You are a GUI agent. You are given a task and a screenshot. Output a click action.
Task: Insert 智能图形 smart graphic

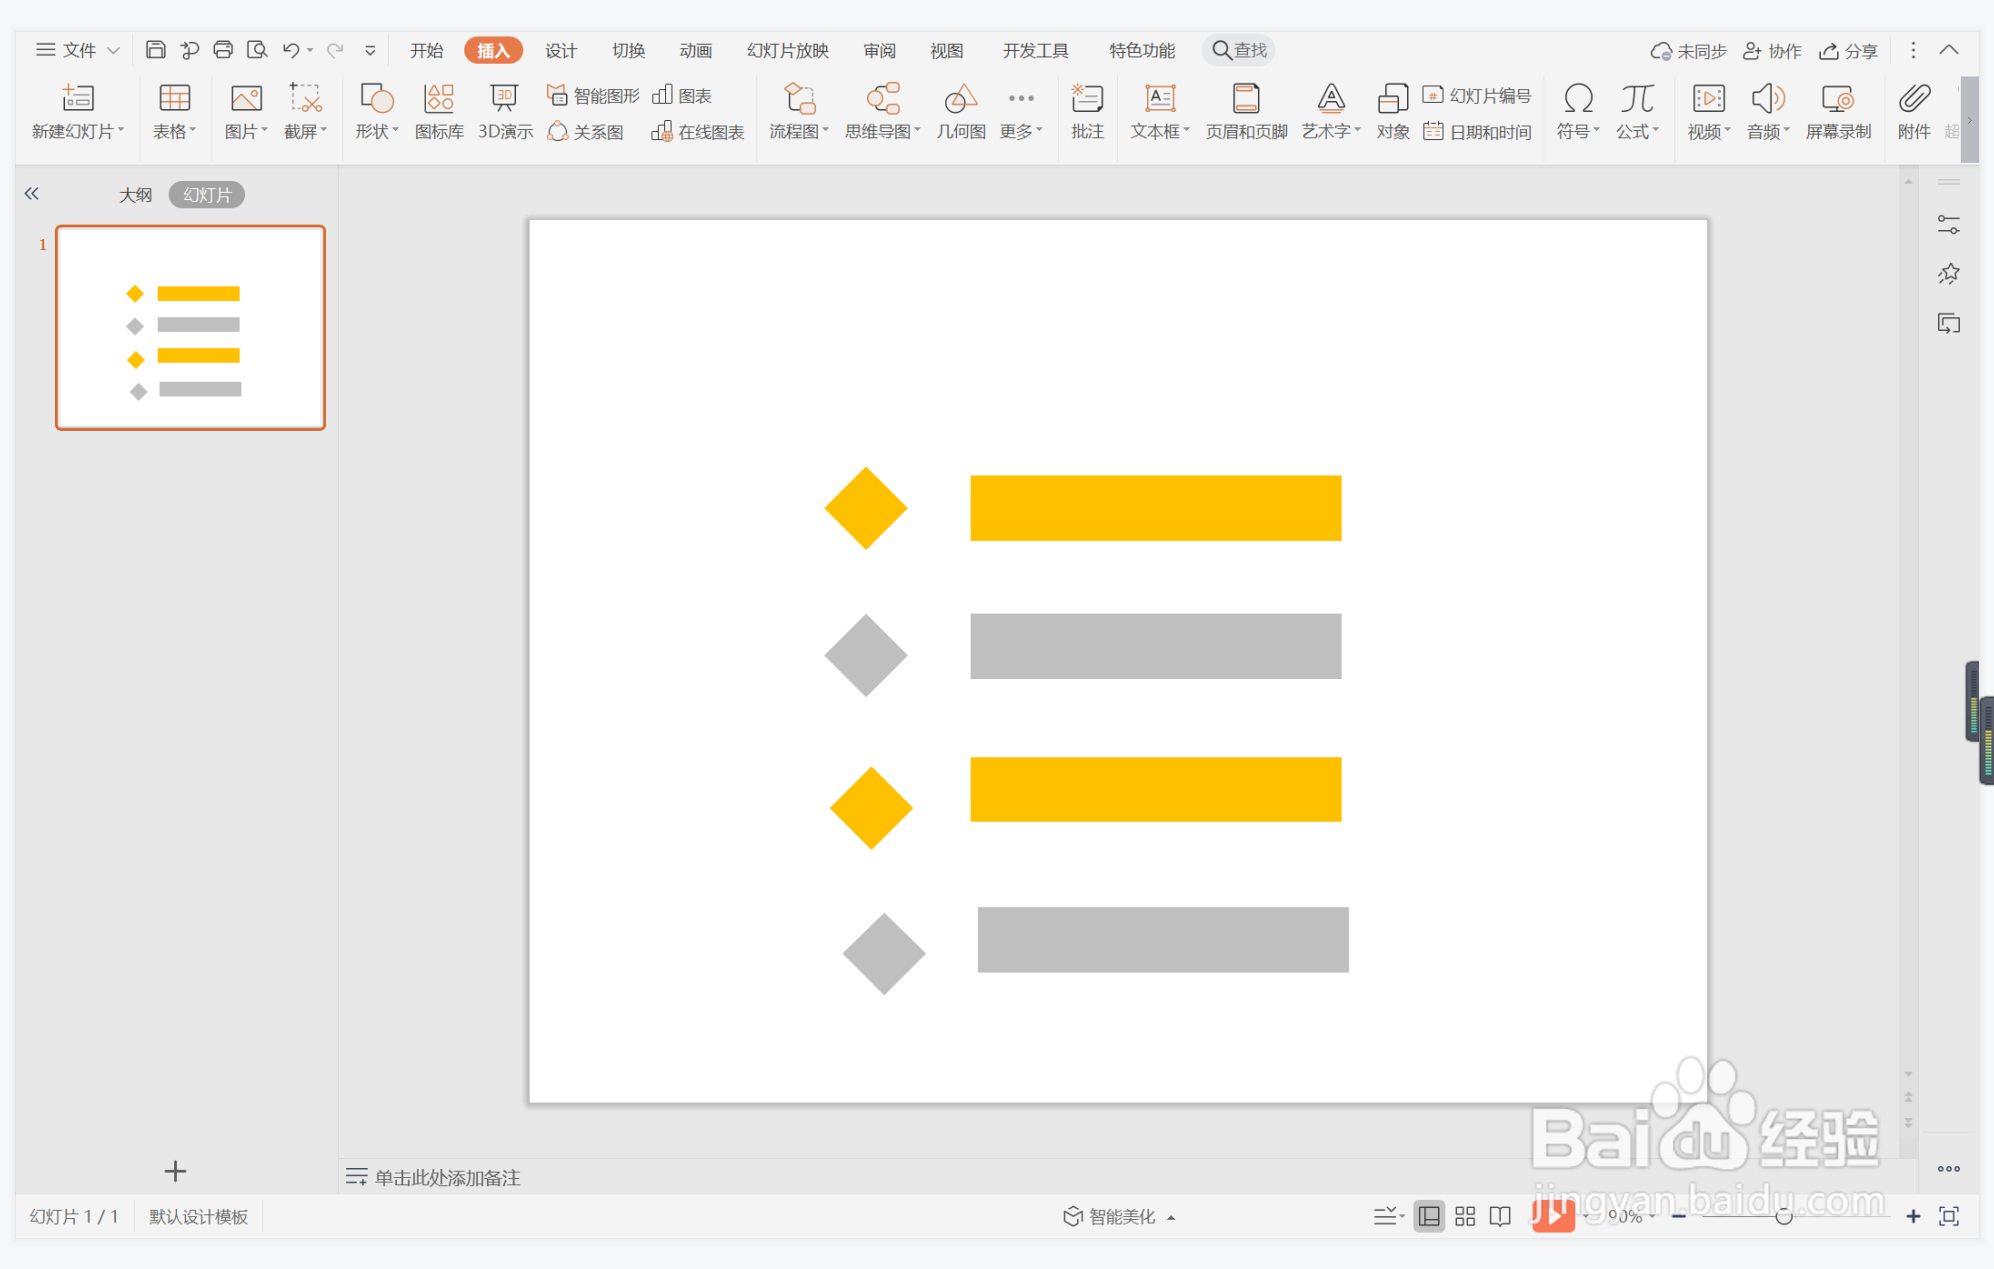tap(593, 95)
